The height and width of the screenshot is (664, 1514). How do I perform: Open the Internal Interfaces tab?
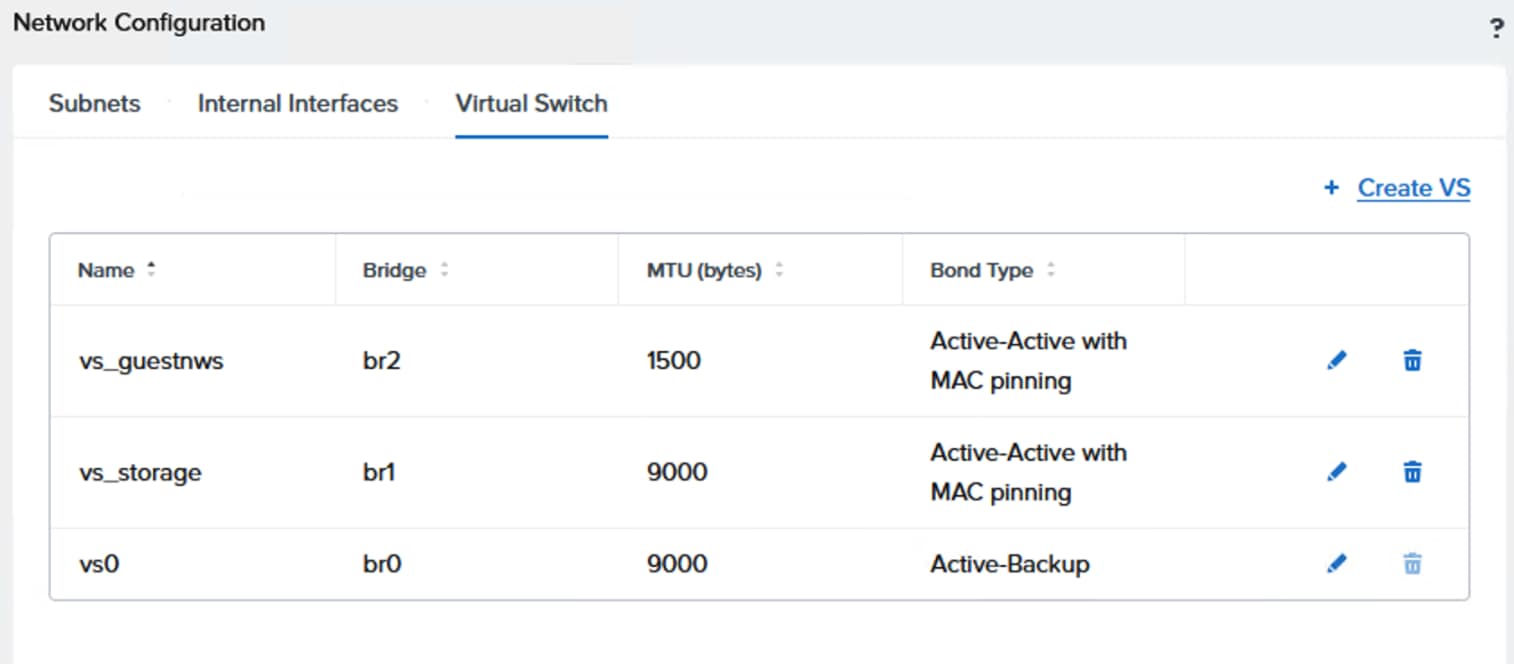tap(298, 103)
